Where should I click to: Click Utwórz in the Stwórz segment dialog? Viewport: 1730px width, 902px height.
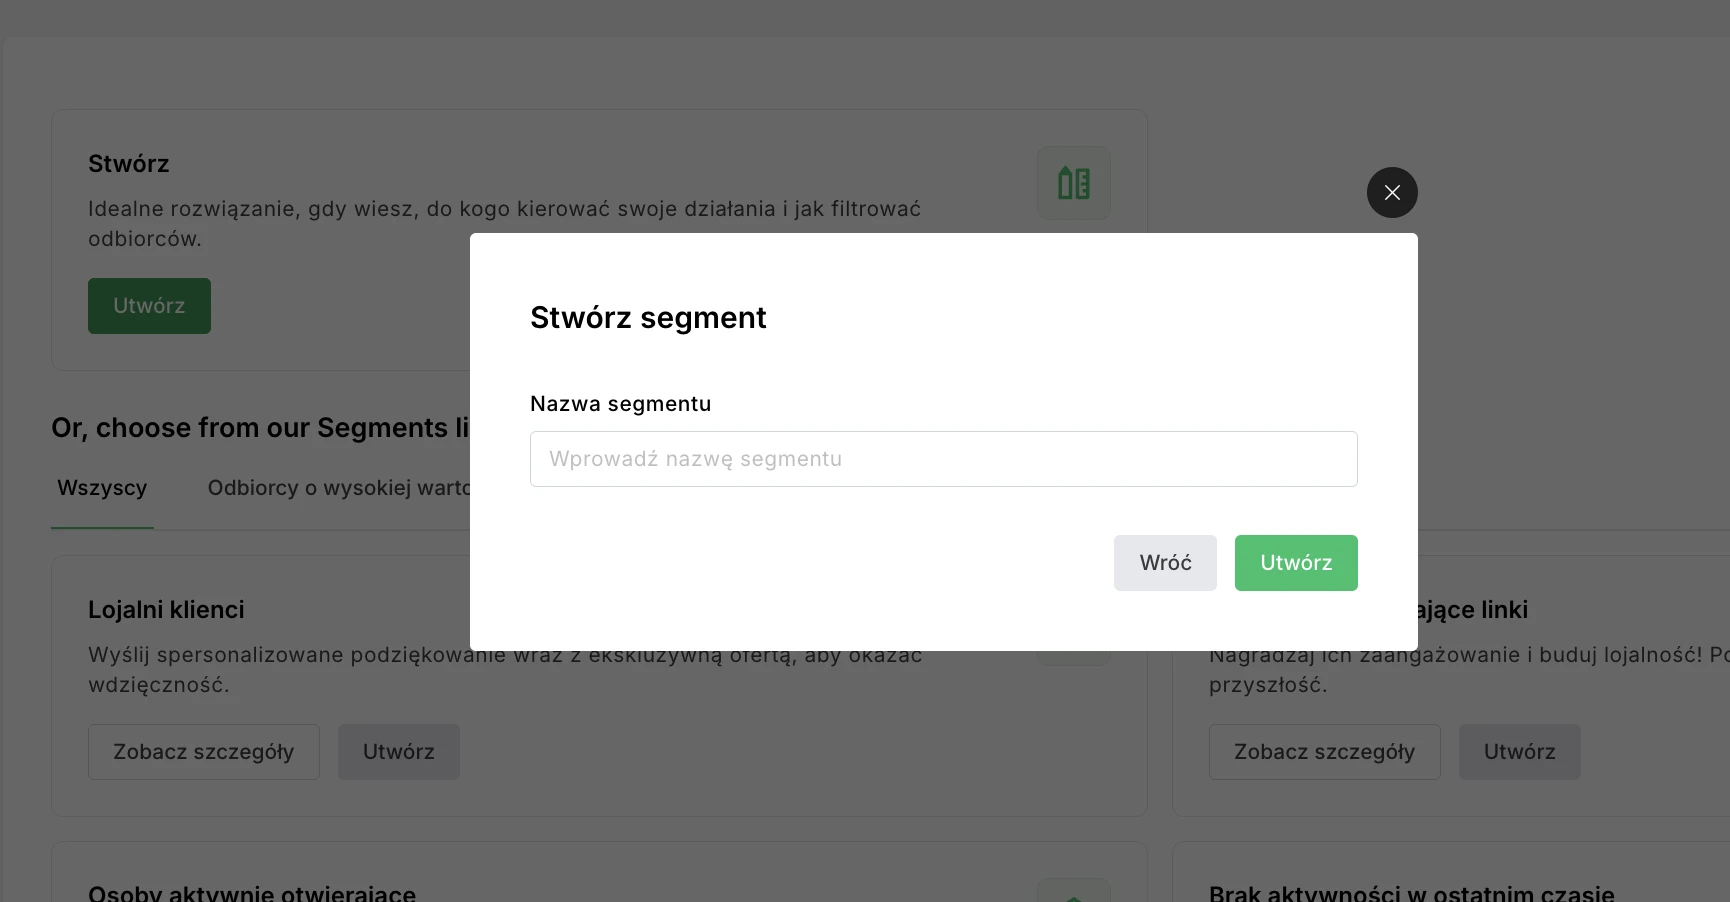tap(1296, 562)
